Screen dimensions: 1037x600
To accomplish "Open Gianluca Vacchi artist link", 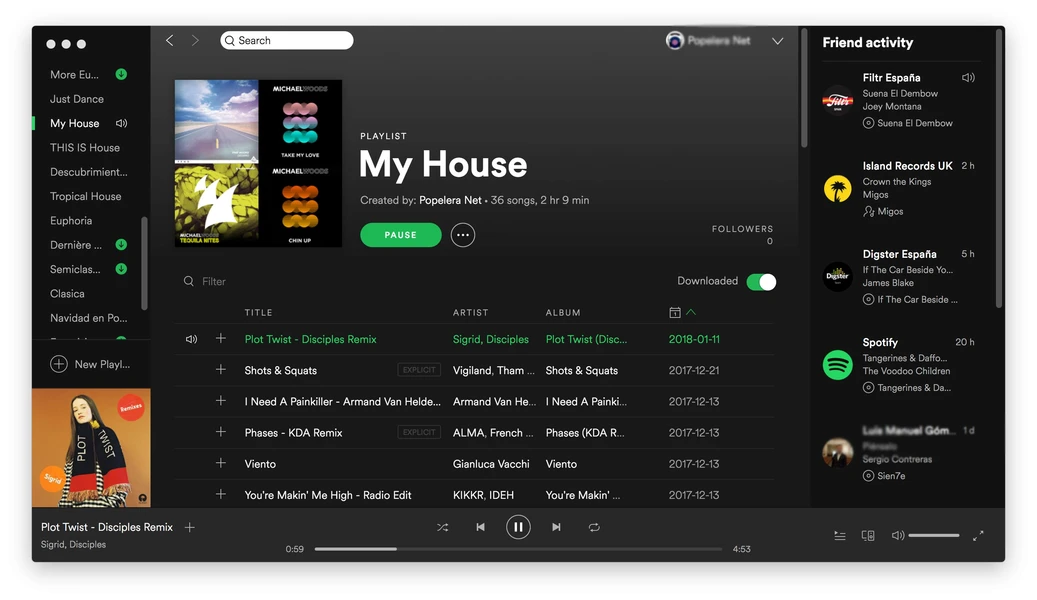I will click(491, 464).
